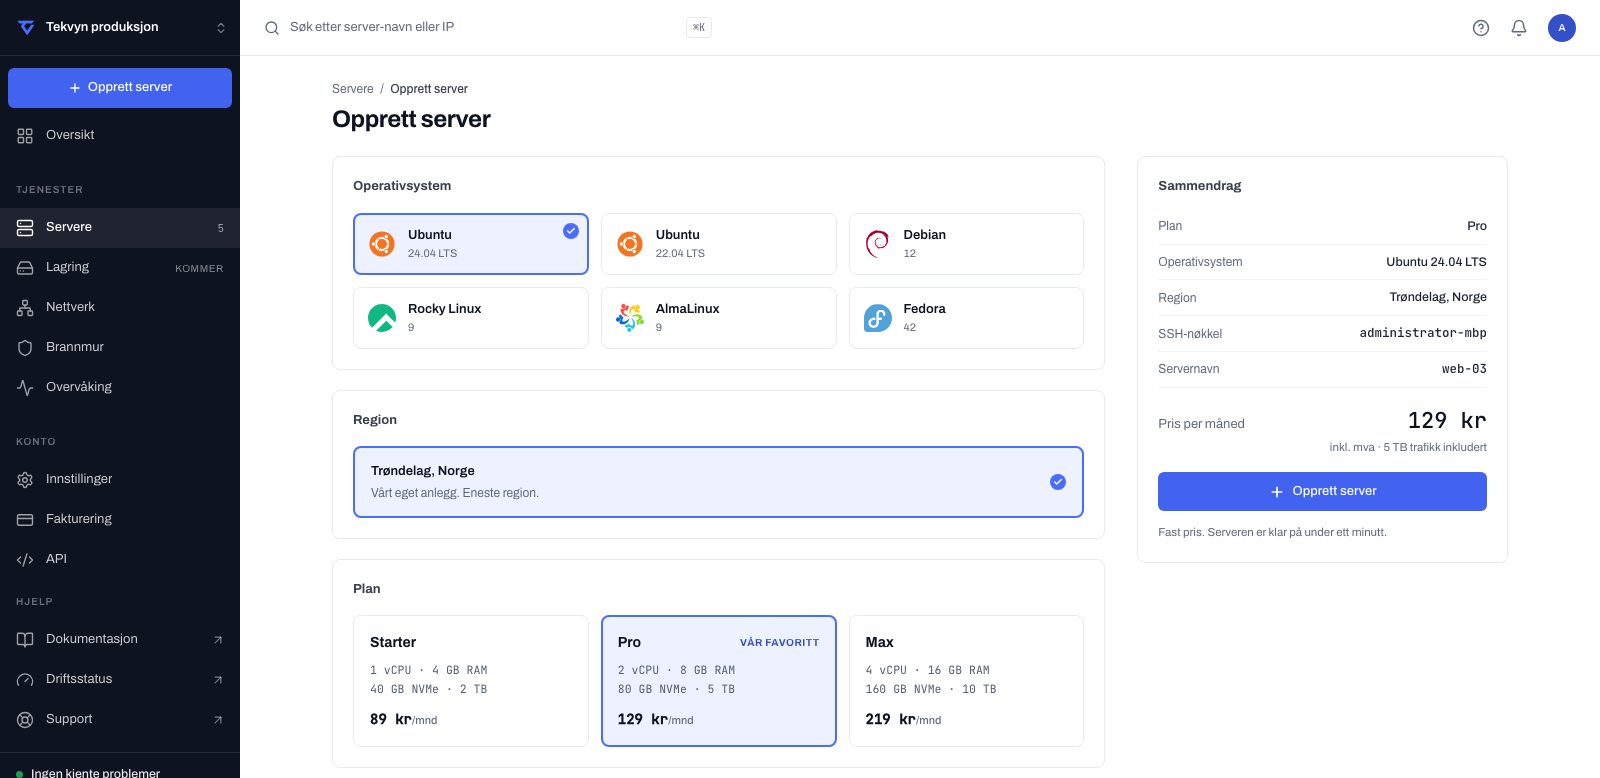Click the Dokumentasjon book icon
This screenshot has width=1600, height=778.
tap(25, 640)
